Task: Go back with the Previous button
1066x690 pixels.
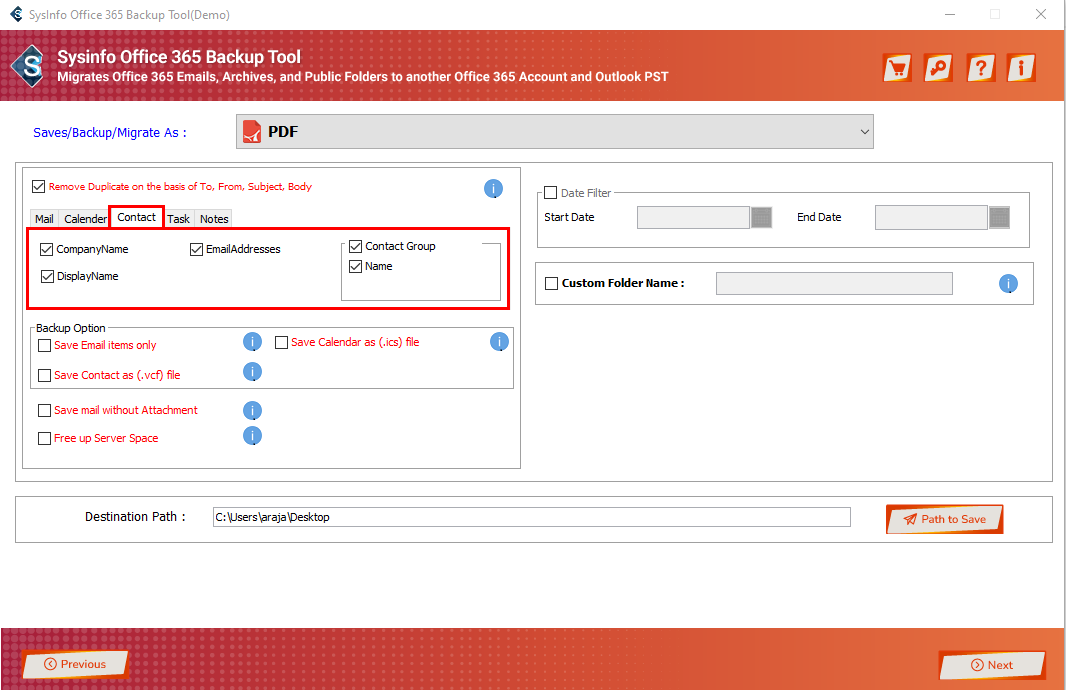Action: coord(75,664)
